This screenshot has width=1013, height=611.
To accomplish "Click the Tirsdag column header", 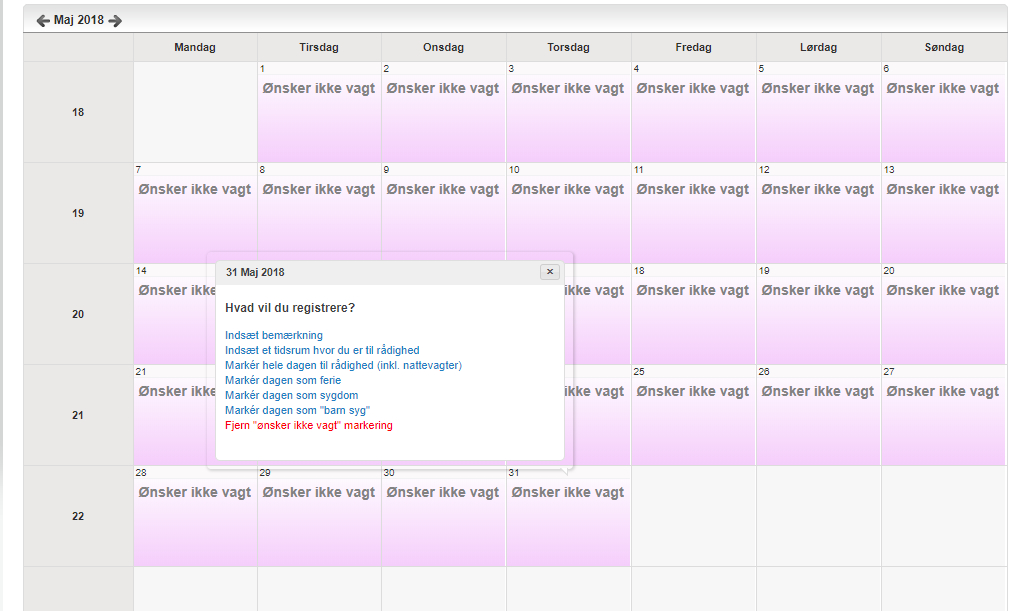I will click(319, 47).
